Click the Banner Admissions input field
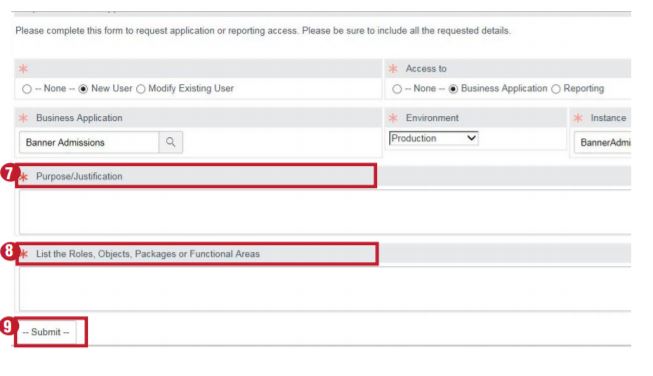 click(89, 142)
